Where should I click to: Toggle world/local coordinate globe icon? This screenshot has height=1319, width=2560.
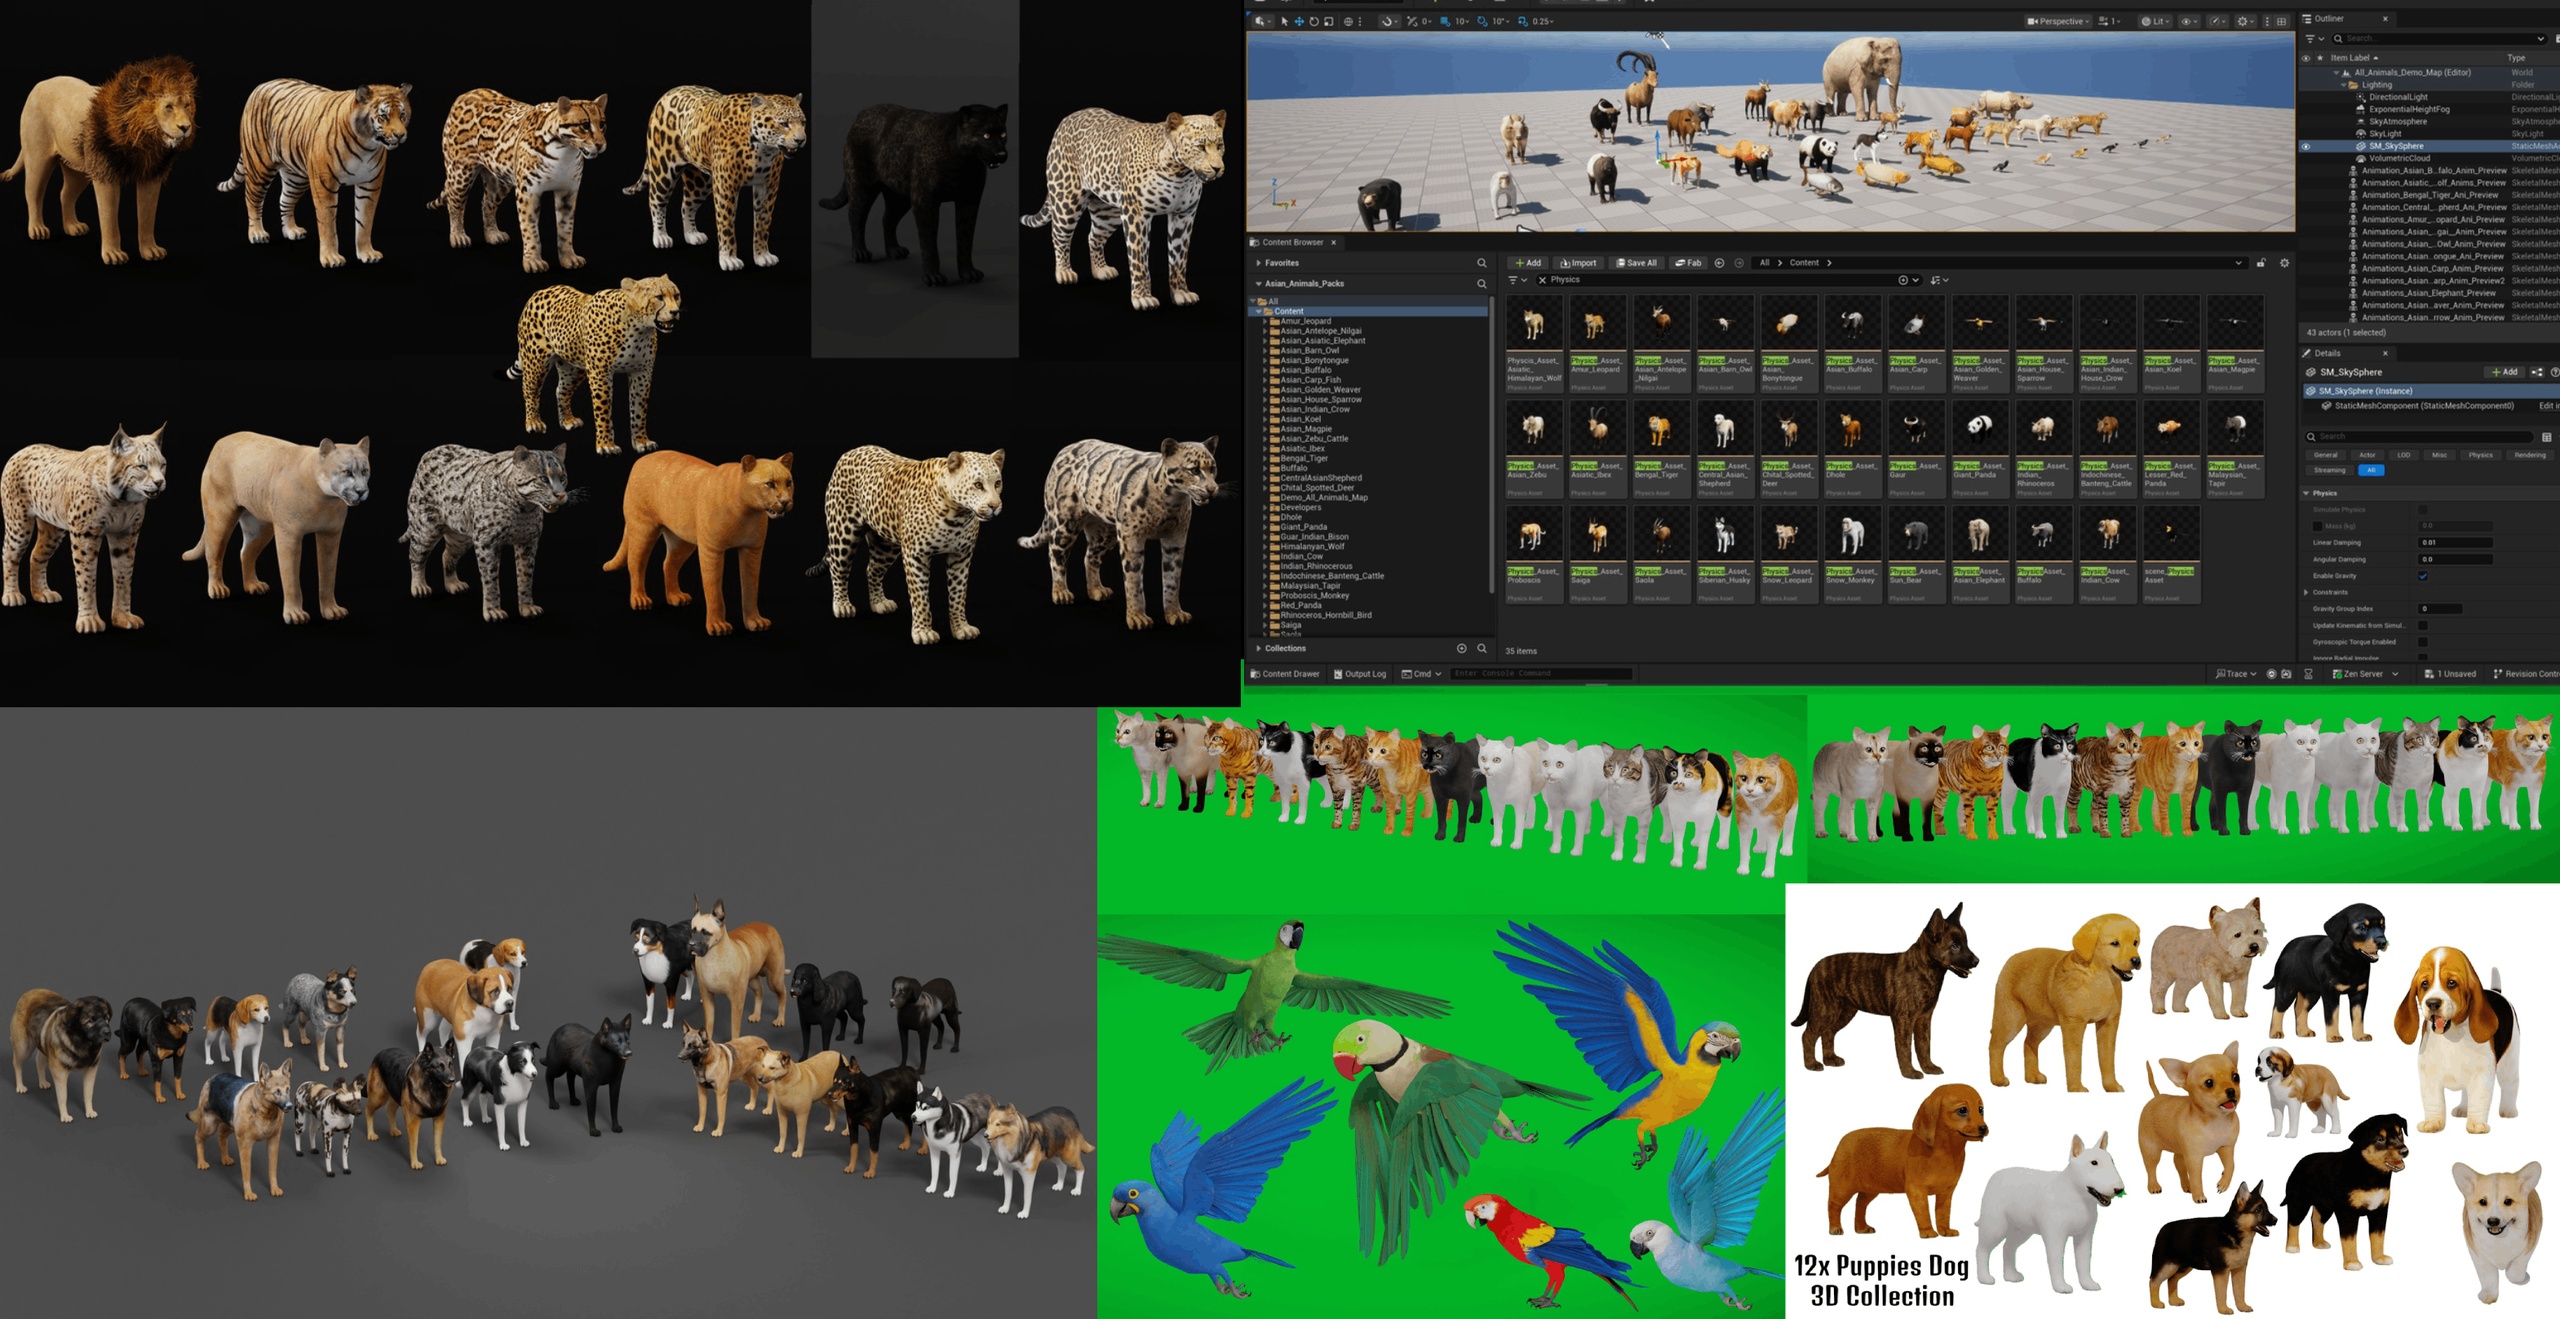1348,21
